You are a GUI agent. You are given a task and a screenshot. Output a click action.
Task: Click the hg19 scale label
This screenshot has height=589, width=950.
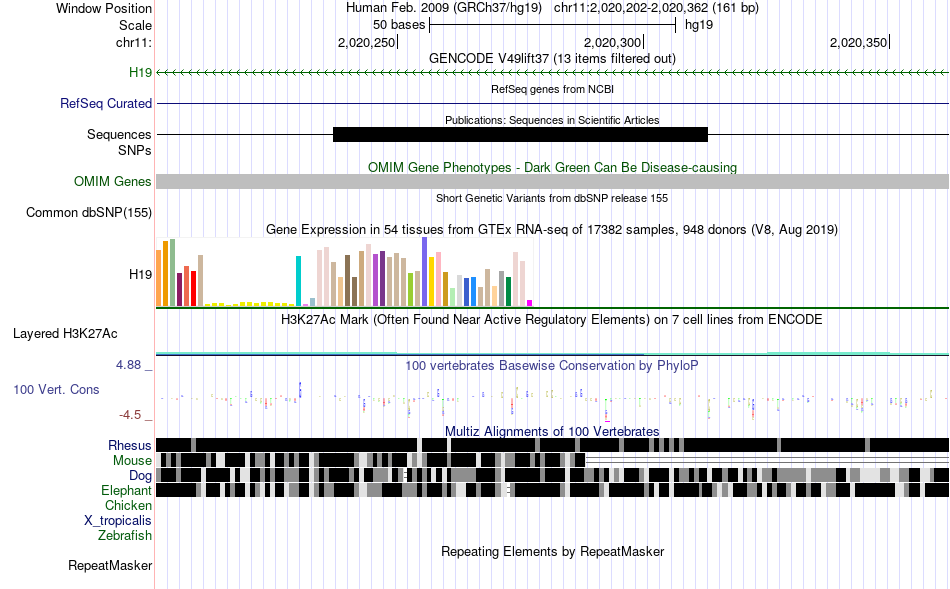click(x=699, y=25)
